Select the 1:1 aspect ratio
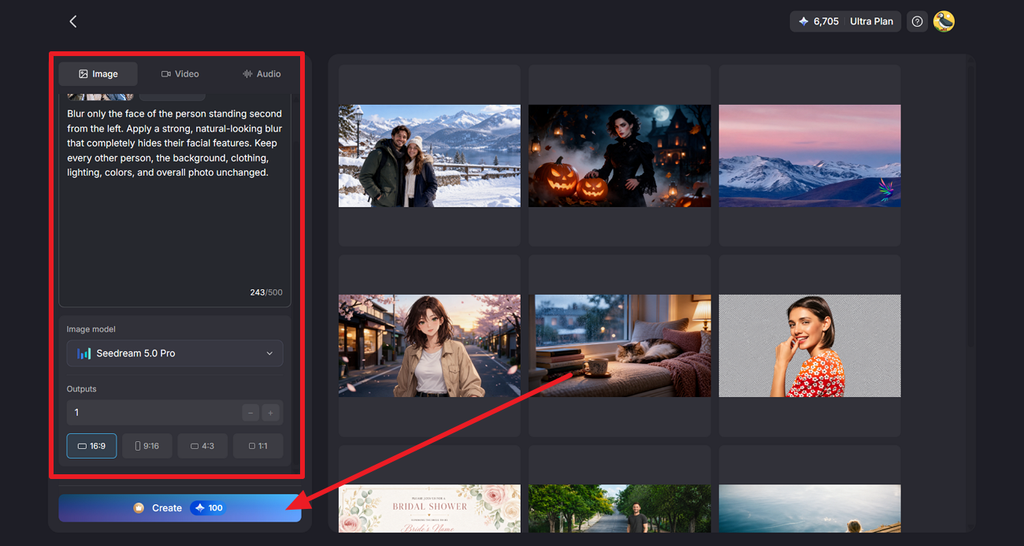 click(x=258, y=446)
